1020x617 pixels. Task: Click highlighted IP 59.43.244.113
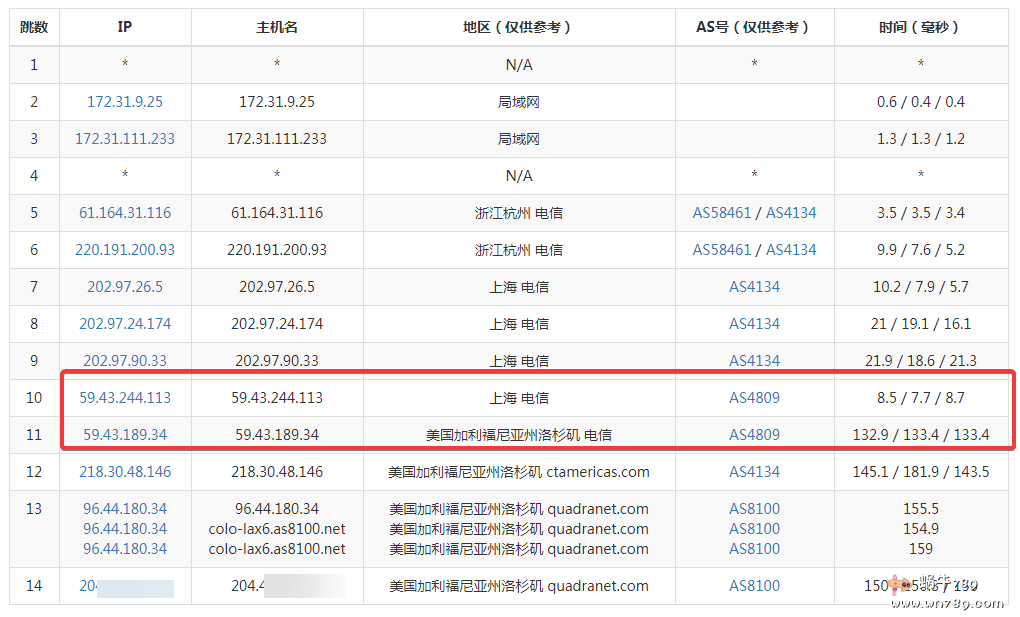pyautogui.click(x=124, y=397)
